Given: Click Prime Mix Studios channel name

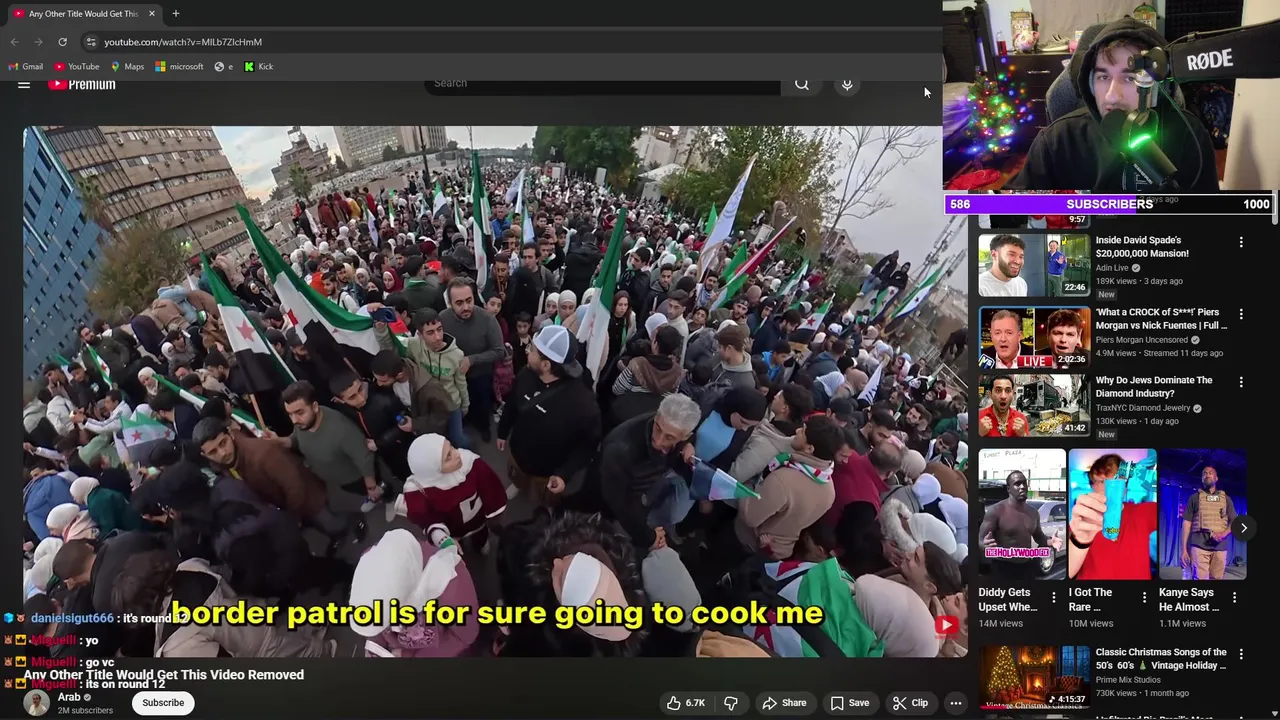Looking at the screenshot, I should 1127,680.
